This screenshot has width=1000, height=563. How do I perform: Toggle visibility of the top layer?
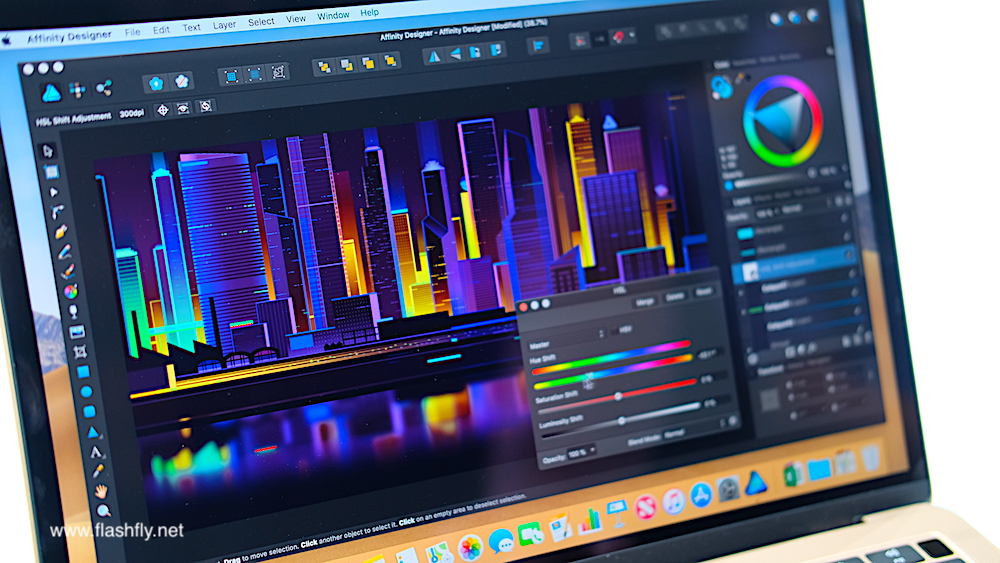(843, 217)
